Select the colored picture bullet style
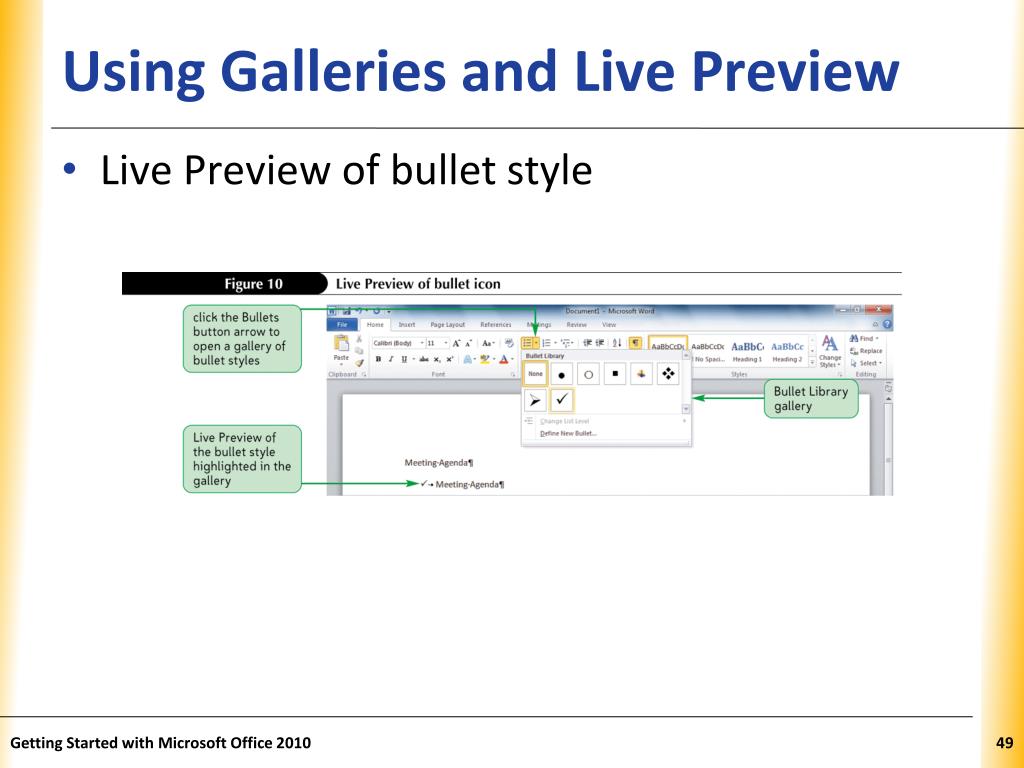The height and width of the screenshot is (768, 1024). click(641, 374)
